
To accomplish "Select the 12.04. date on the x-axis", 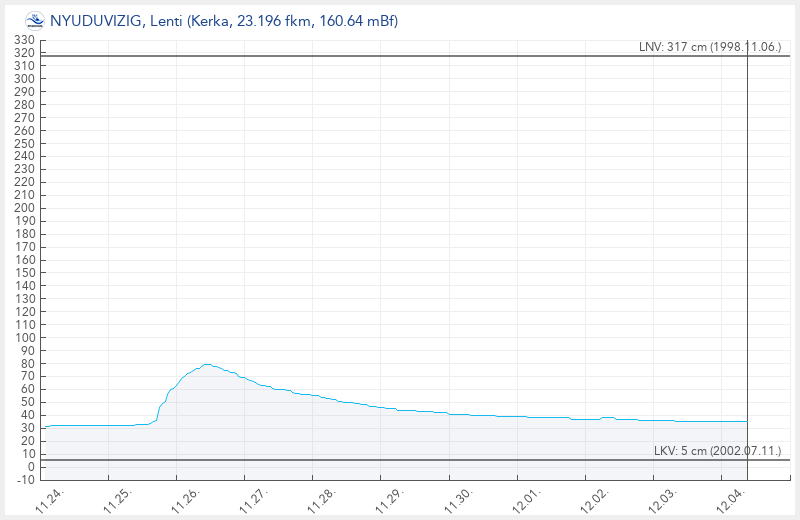I will (x=732, y=500).
